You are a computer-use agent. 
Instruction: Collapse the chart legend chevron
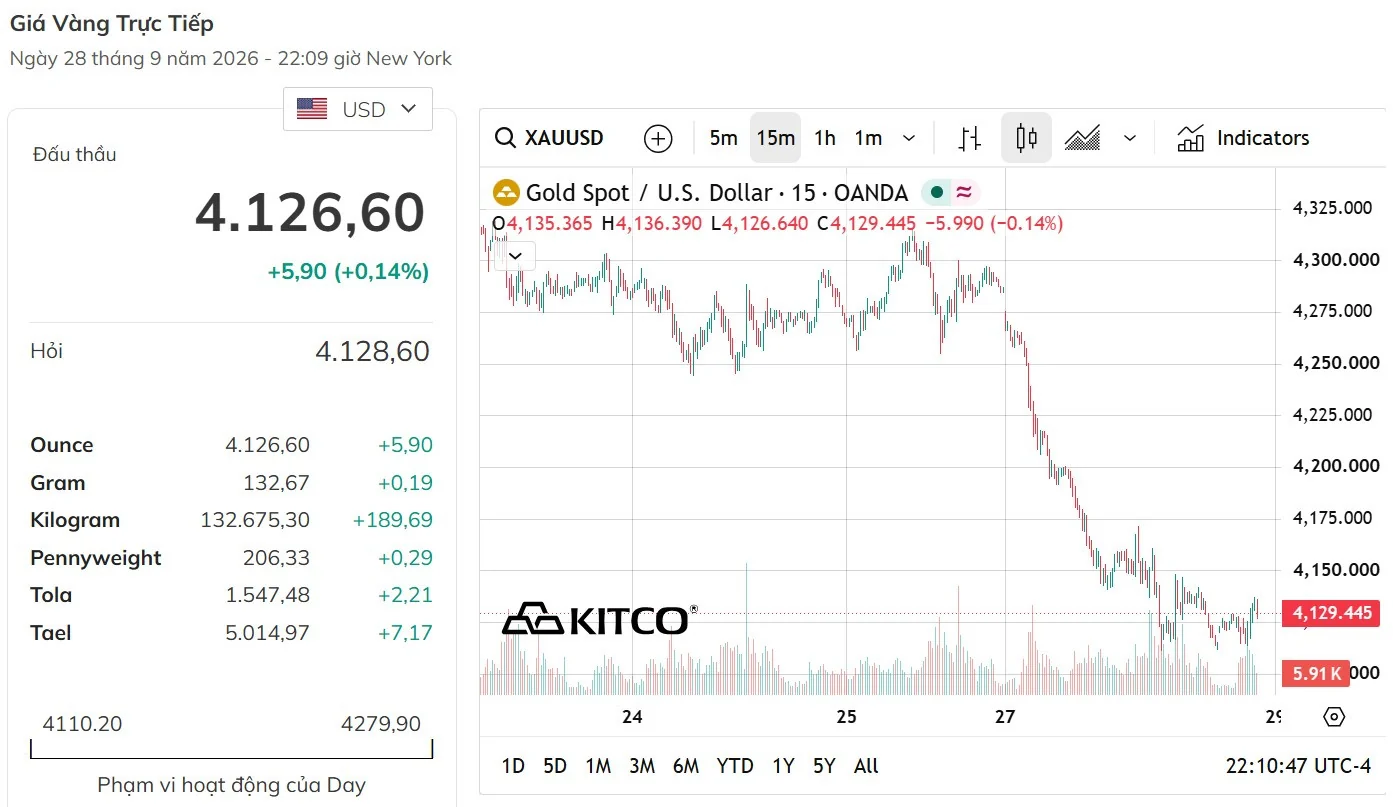click(516, 256)
